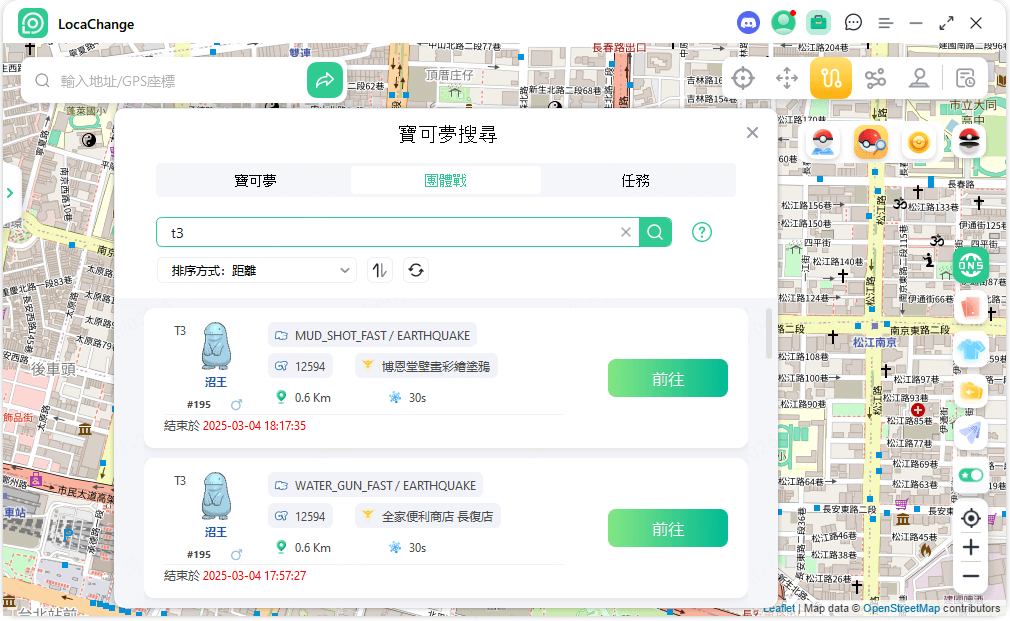Click the green share arrow button beside address search
The image size is (1010, 621).
click(325, 80)
